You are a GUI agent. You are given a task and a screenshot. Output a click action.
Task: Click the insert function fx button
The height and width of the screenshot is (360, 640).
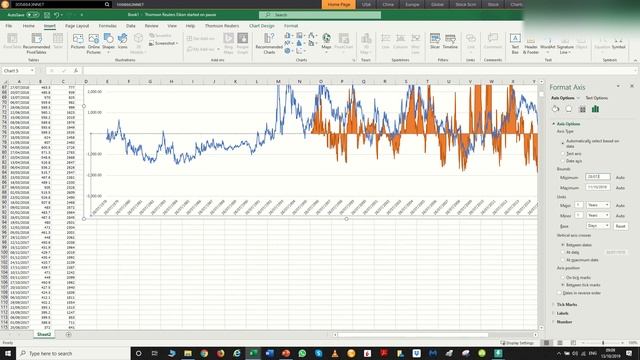point(76,71)
